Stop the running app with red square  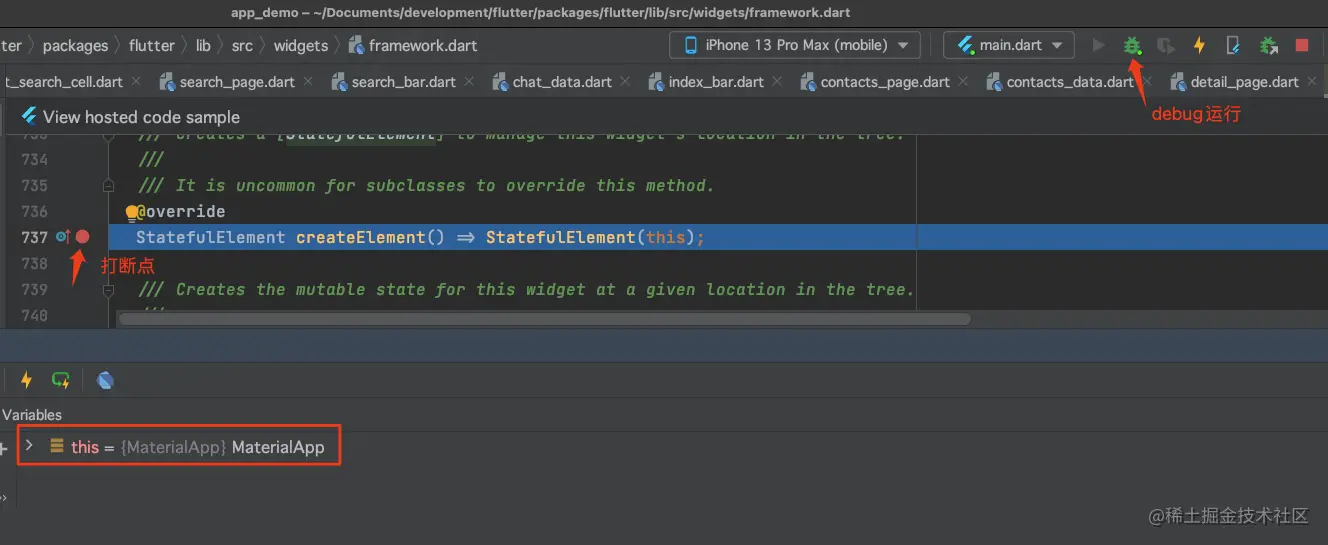(1302, 45)
